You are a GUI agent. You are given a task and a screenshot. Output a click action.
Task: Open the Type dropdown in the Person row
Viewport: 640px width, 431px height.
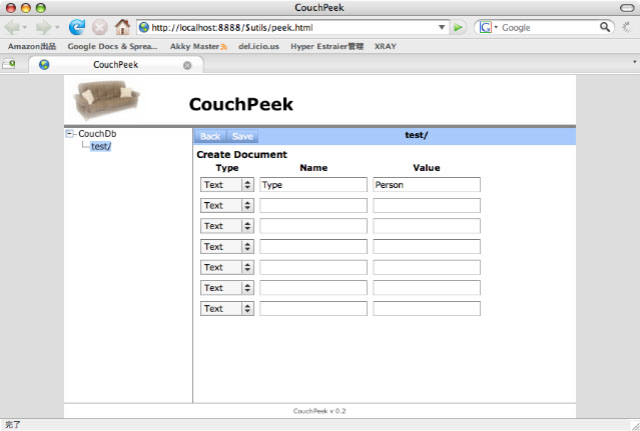pyautogui.click(x=227, y=184)
